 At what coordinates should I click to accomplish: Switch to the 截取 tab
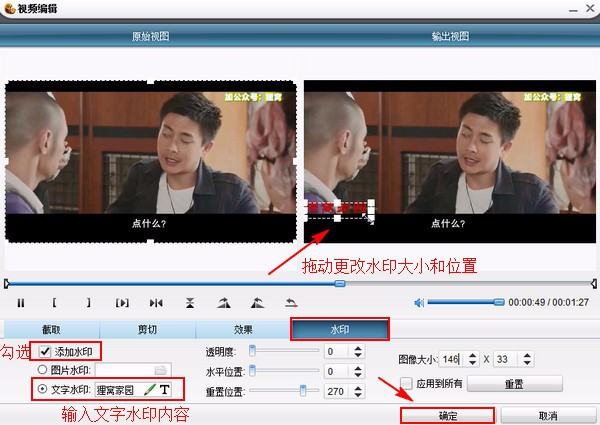[x=51, y=329]
